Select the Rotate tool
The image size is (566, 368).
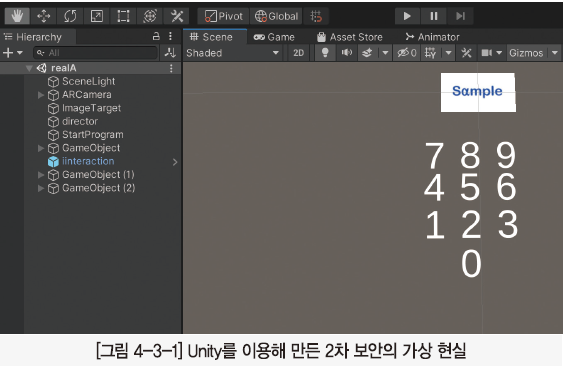pyautogui.click(x=70, y=16)
